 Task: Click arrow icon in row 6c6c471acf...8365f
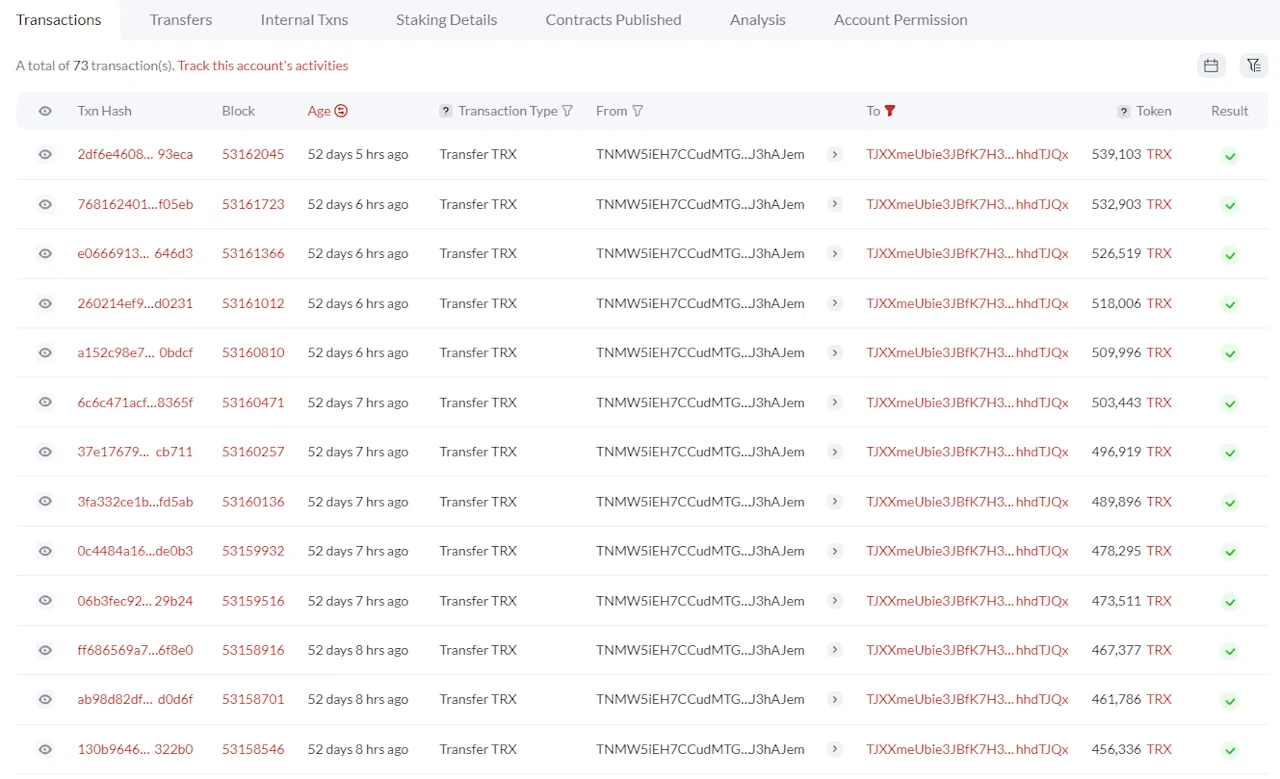[x=835, y=402]
